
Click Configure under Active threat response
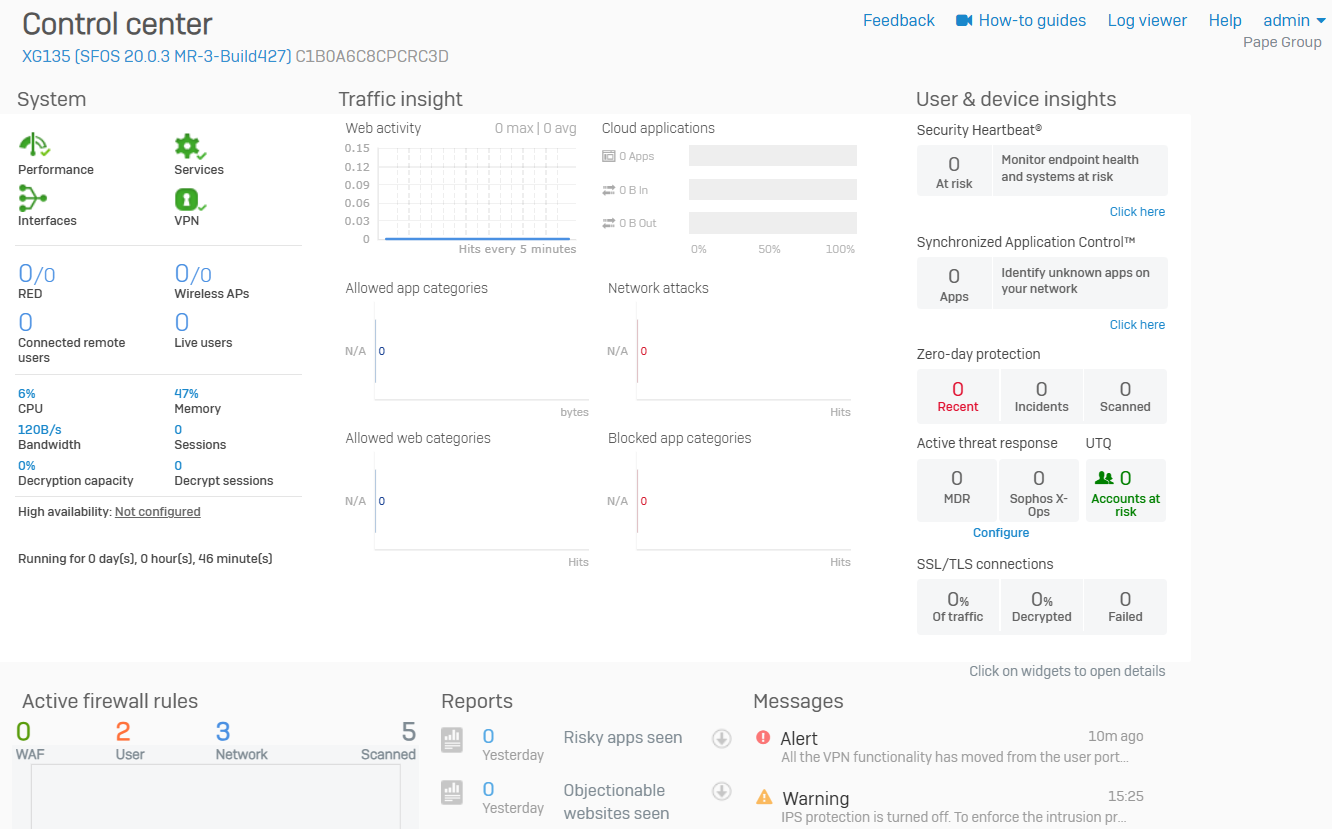[x=1000, y=533]
